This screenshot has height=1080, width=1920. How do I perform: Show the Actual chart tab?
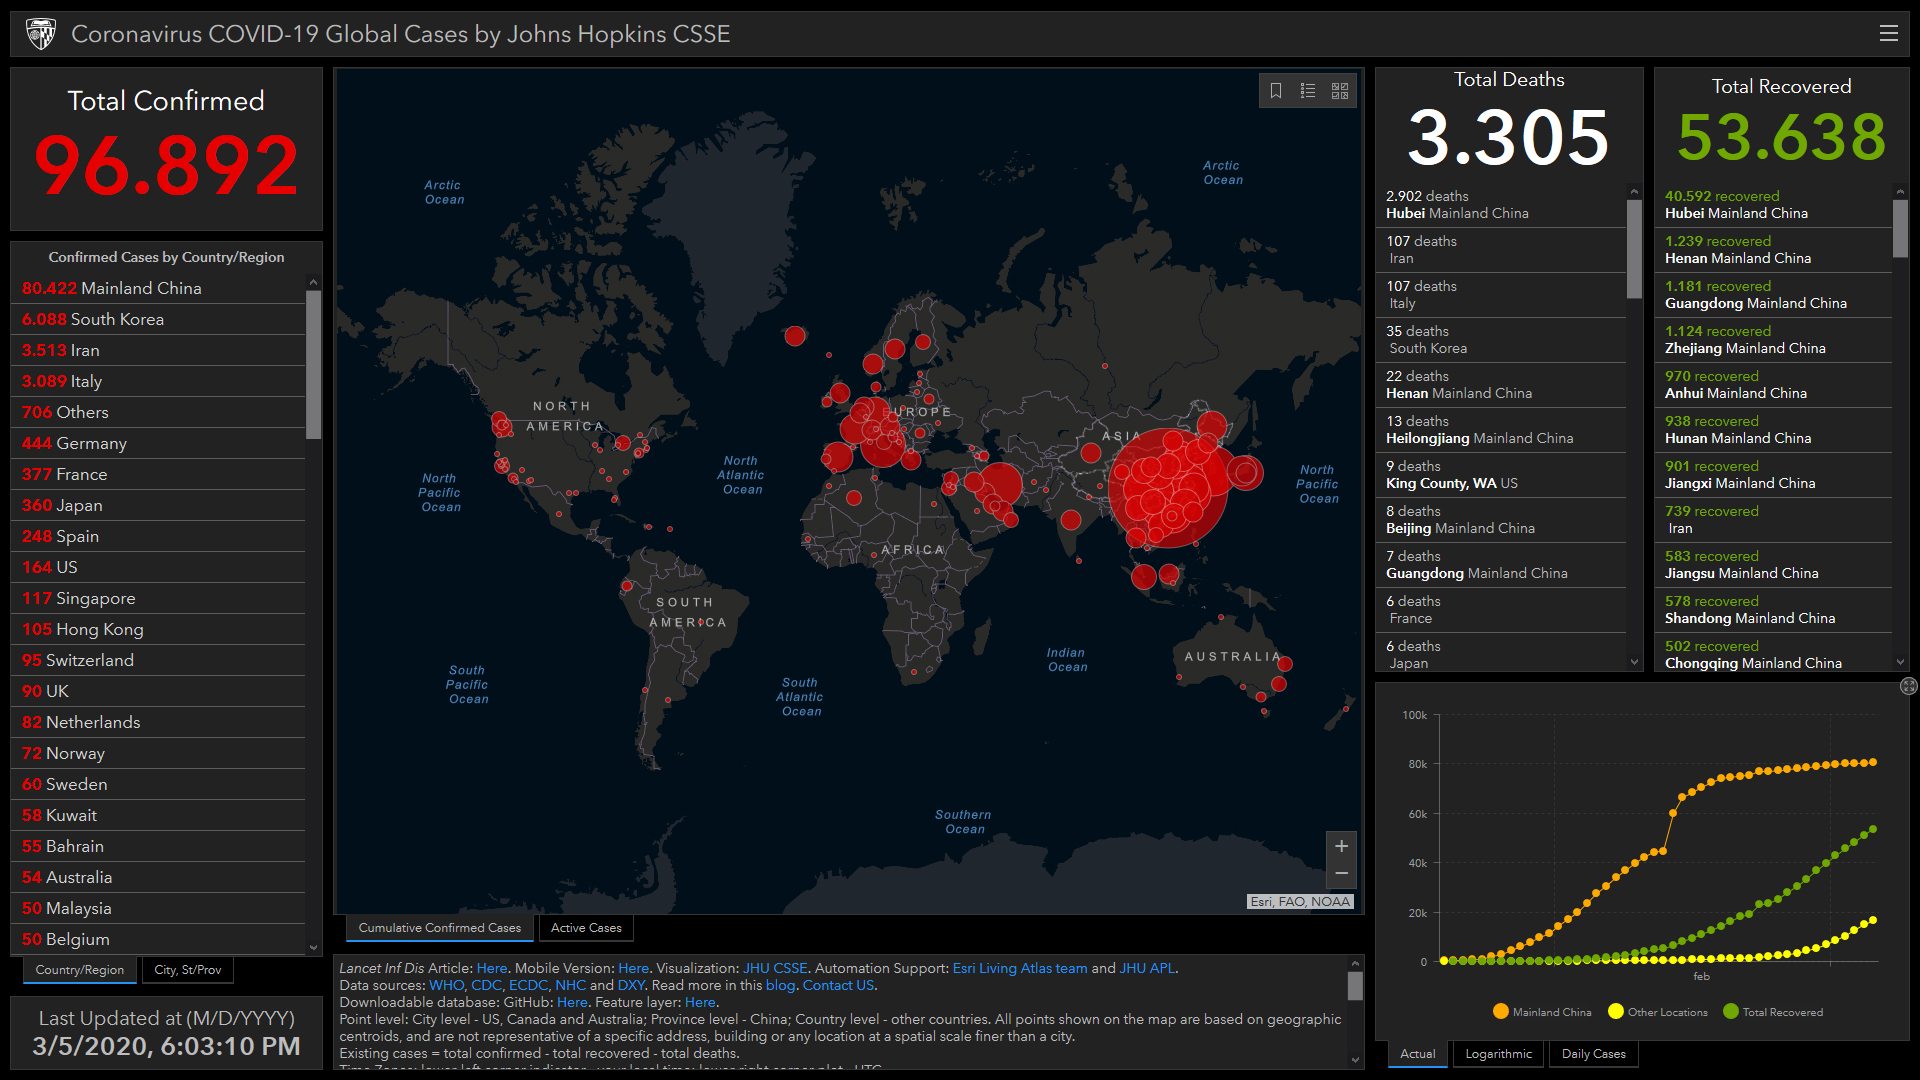point(1417,1054)
